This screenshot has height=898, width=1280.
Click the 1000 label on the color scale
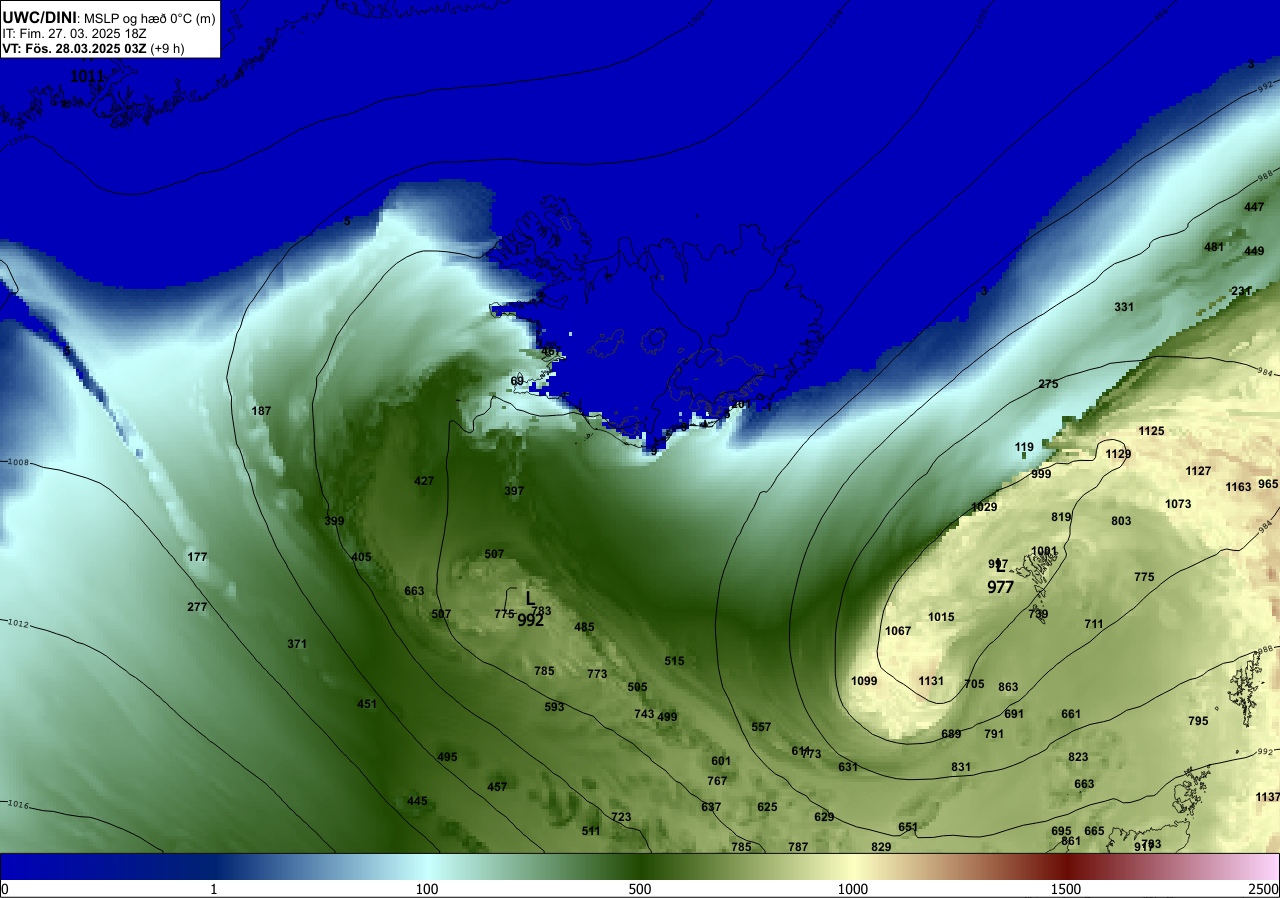852,889
